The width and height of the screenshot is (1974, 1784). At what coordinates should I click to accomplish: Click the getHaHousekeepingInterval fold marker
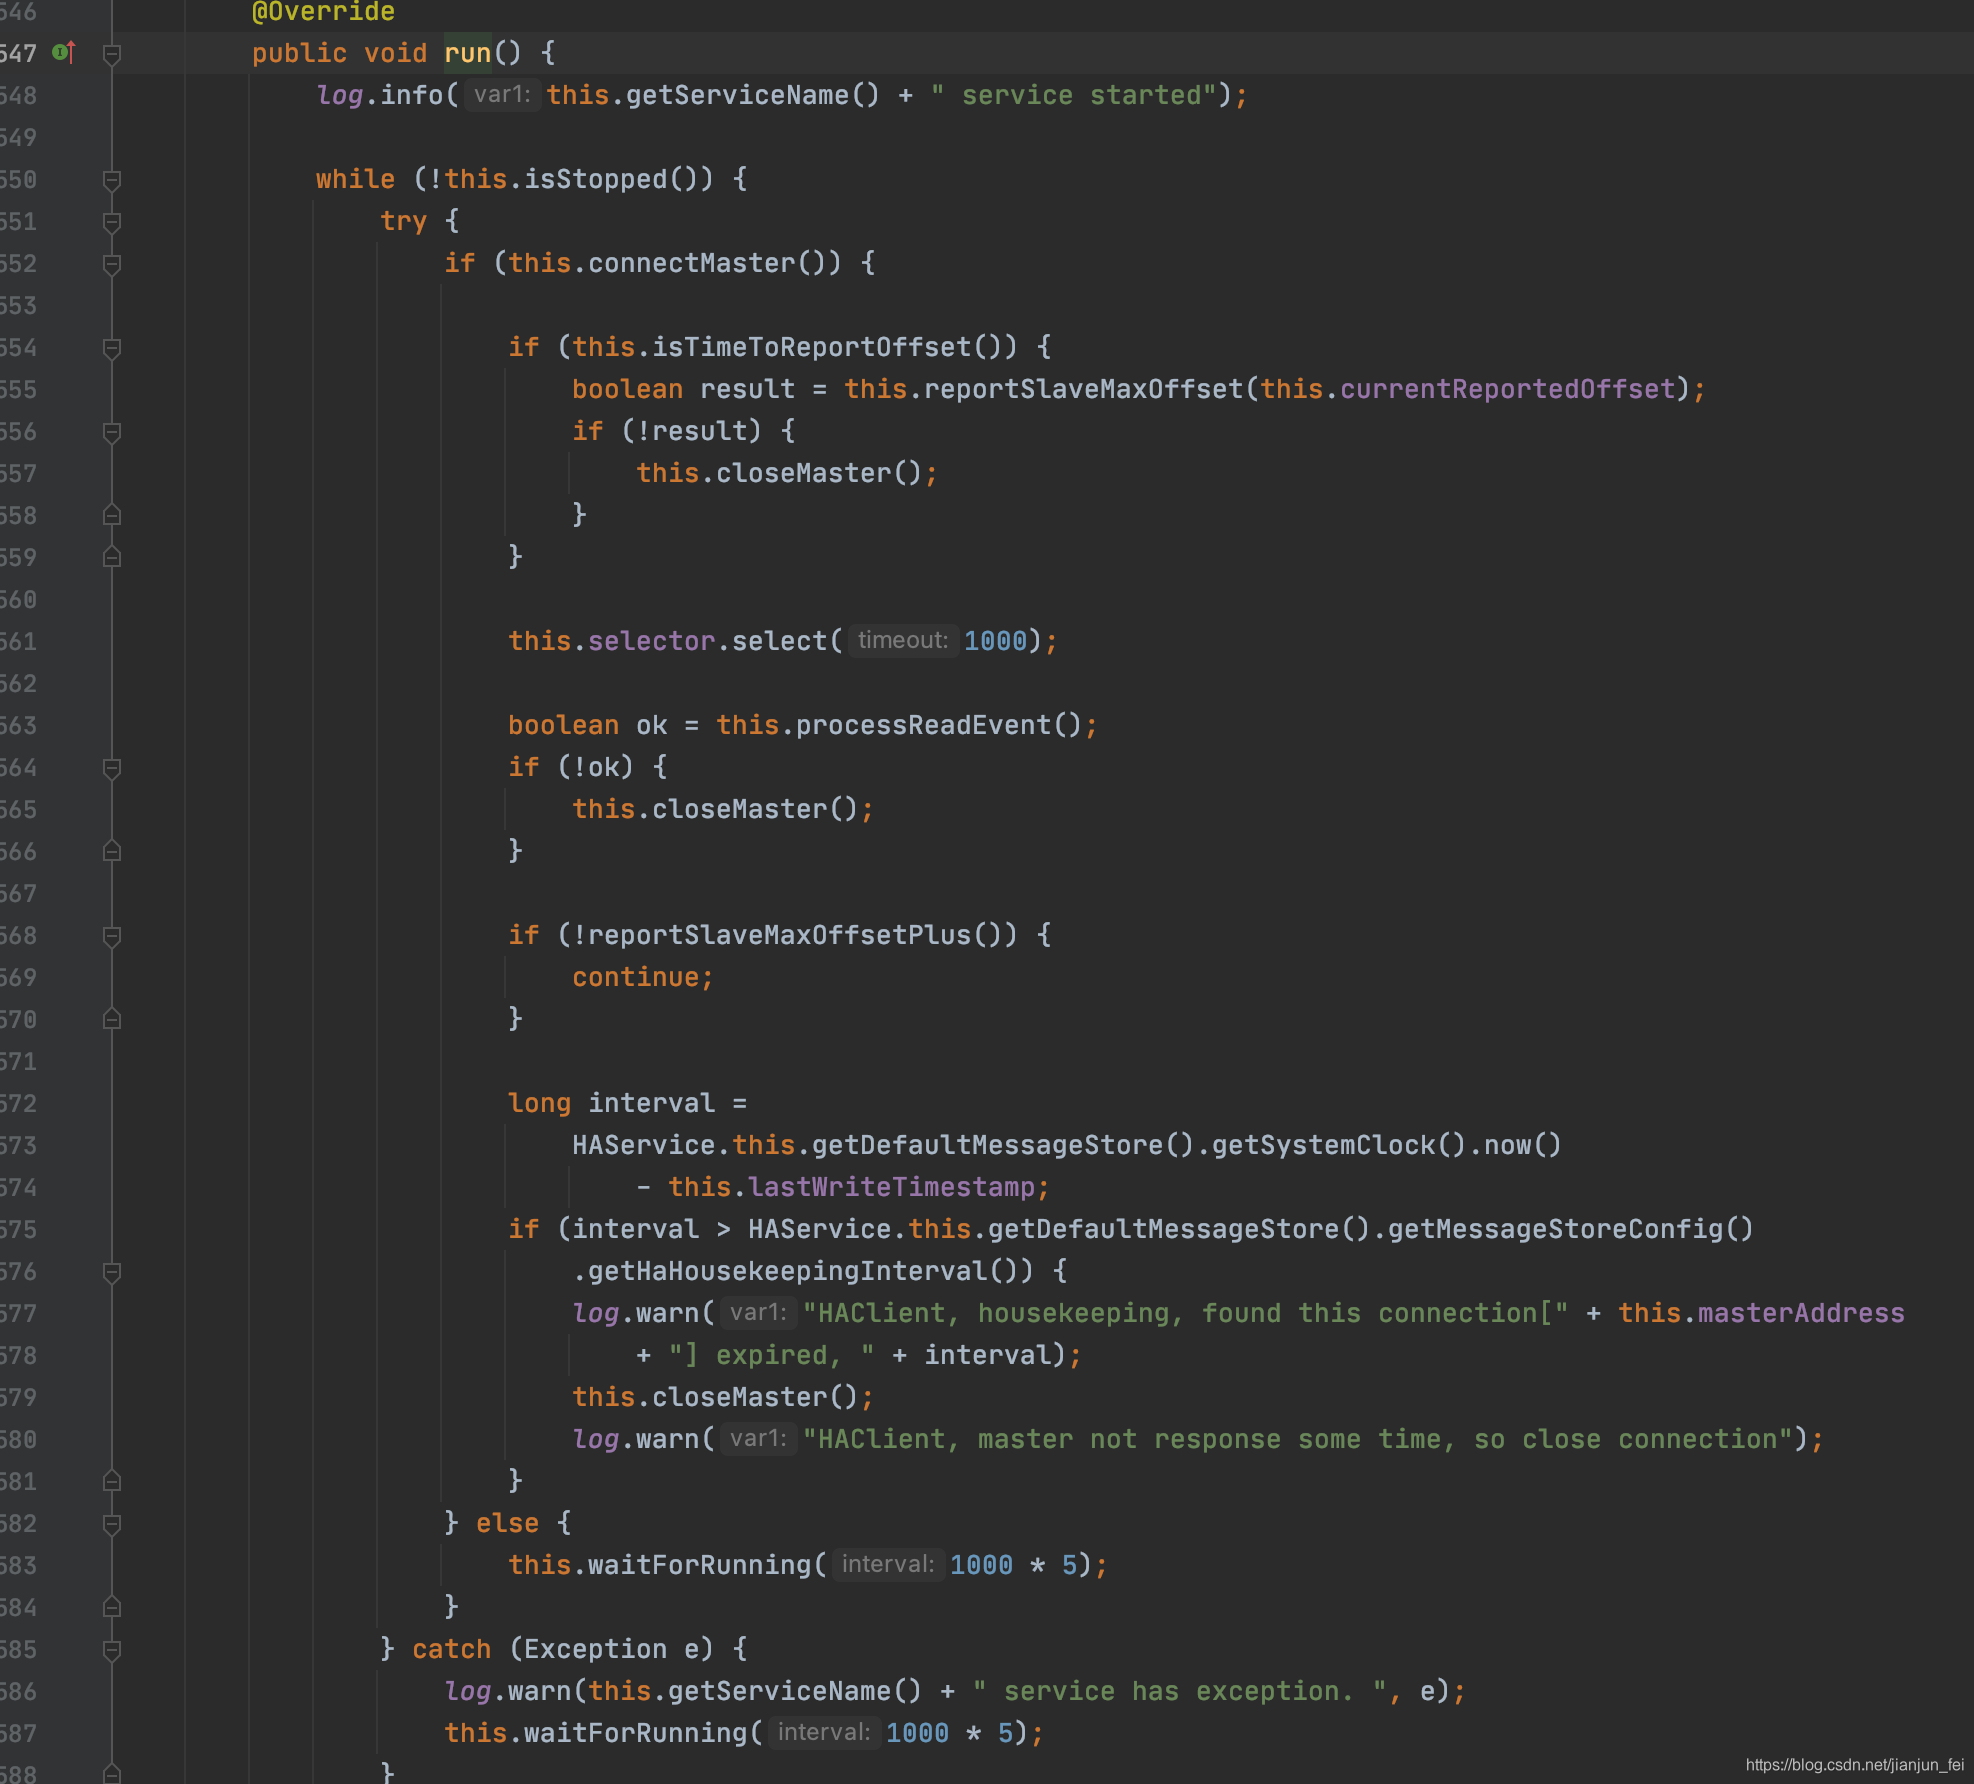pyautogui.click(x=112, y=1272)
